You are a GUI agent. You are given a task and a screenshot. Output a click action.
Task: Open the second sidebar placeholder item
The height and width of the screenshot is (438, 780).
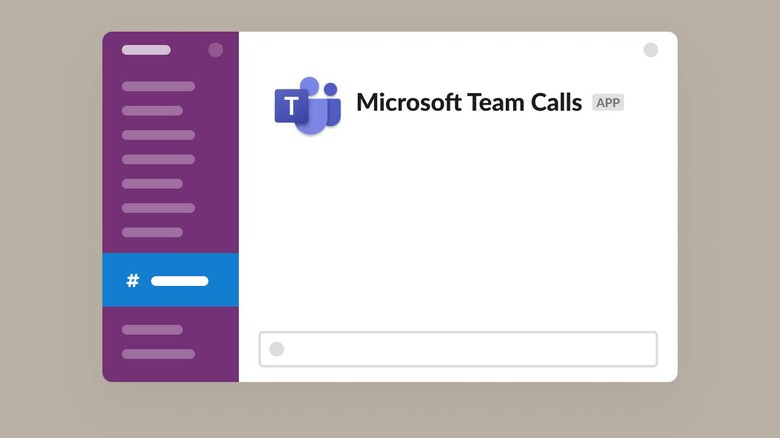(152, 110)
